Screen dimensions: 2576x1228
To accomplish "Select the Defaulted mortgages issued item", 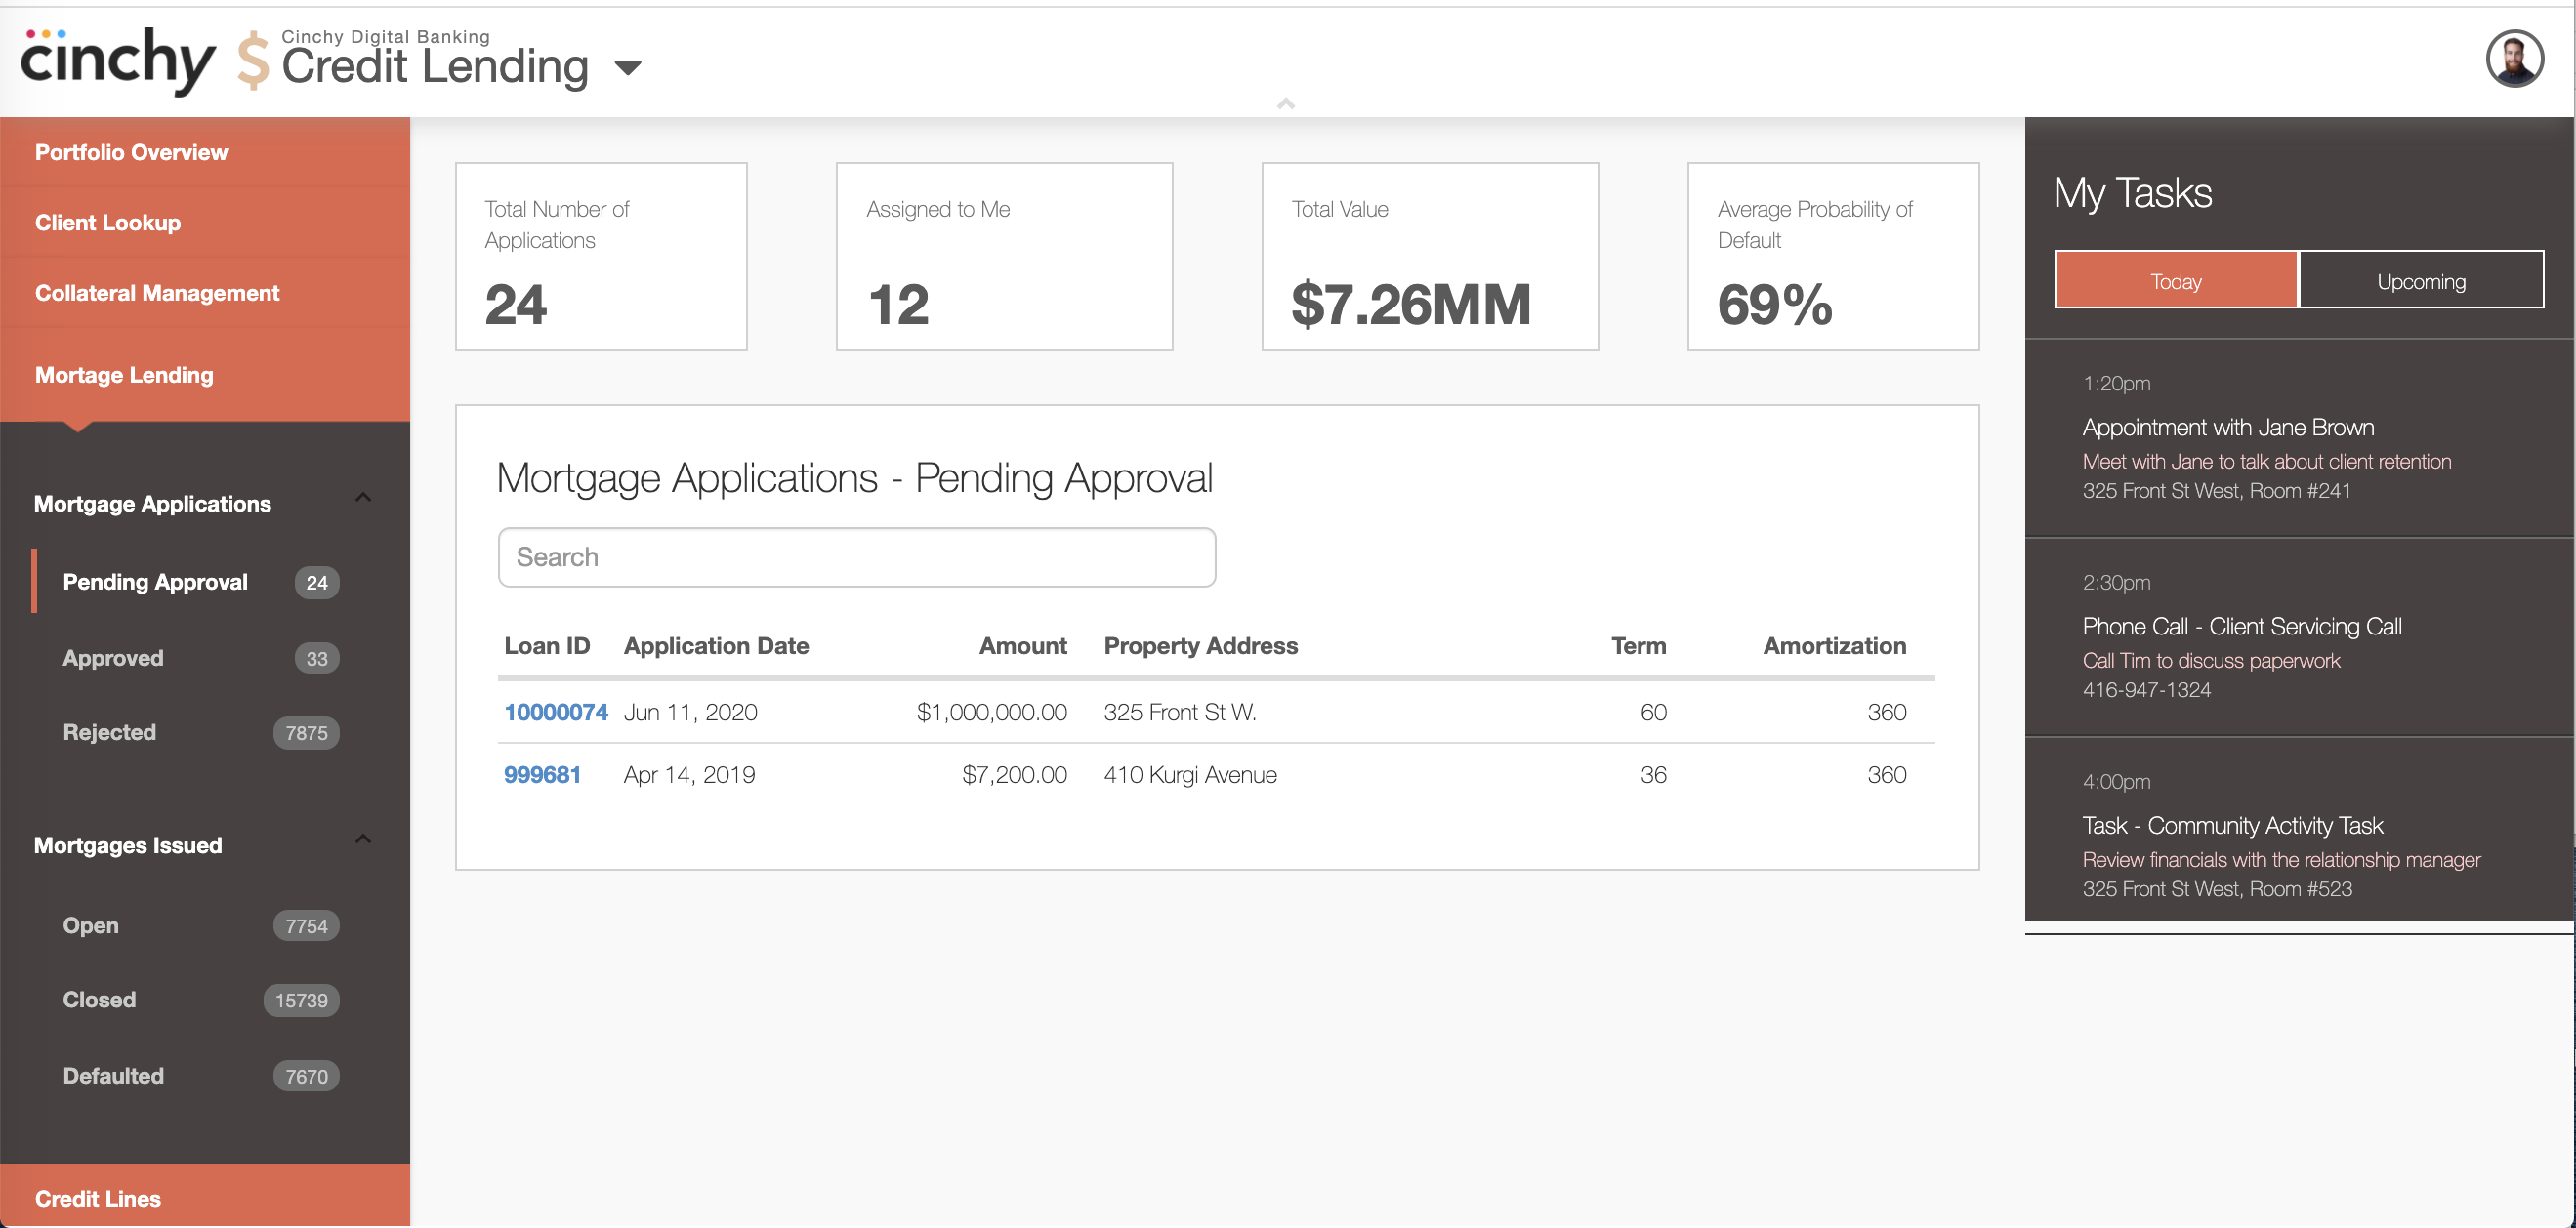I will (111, 1076).
